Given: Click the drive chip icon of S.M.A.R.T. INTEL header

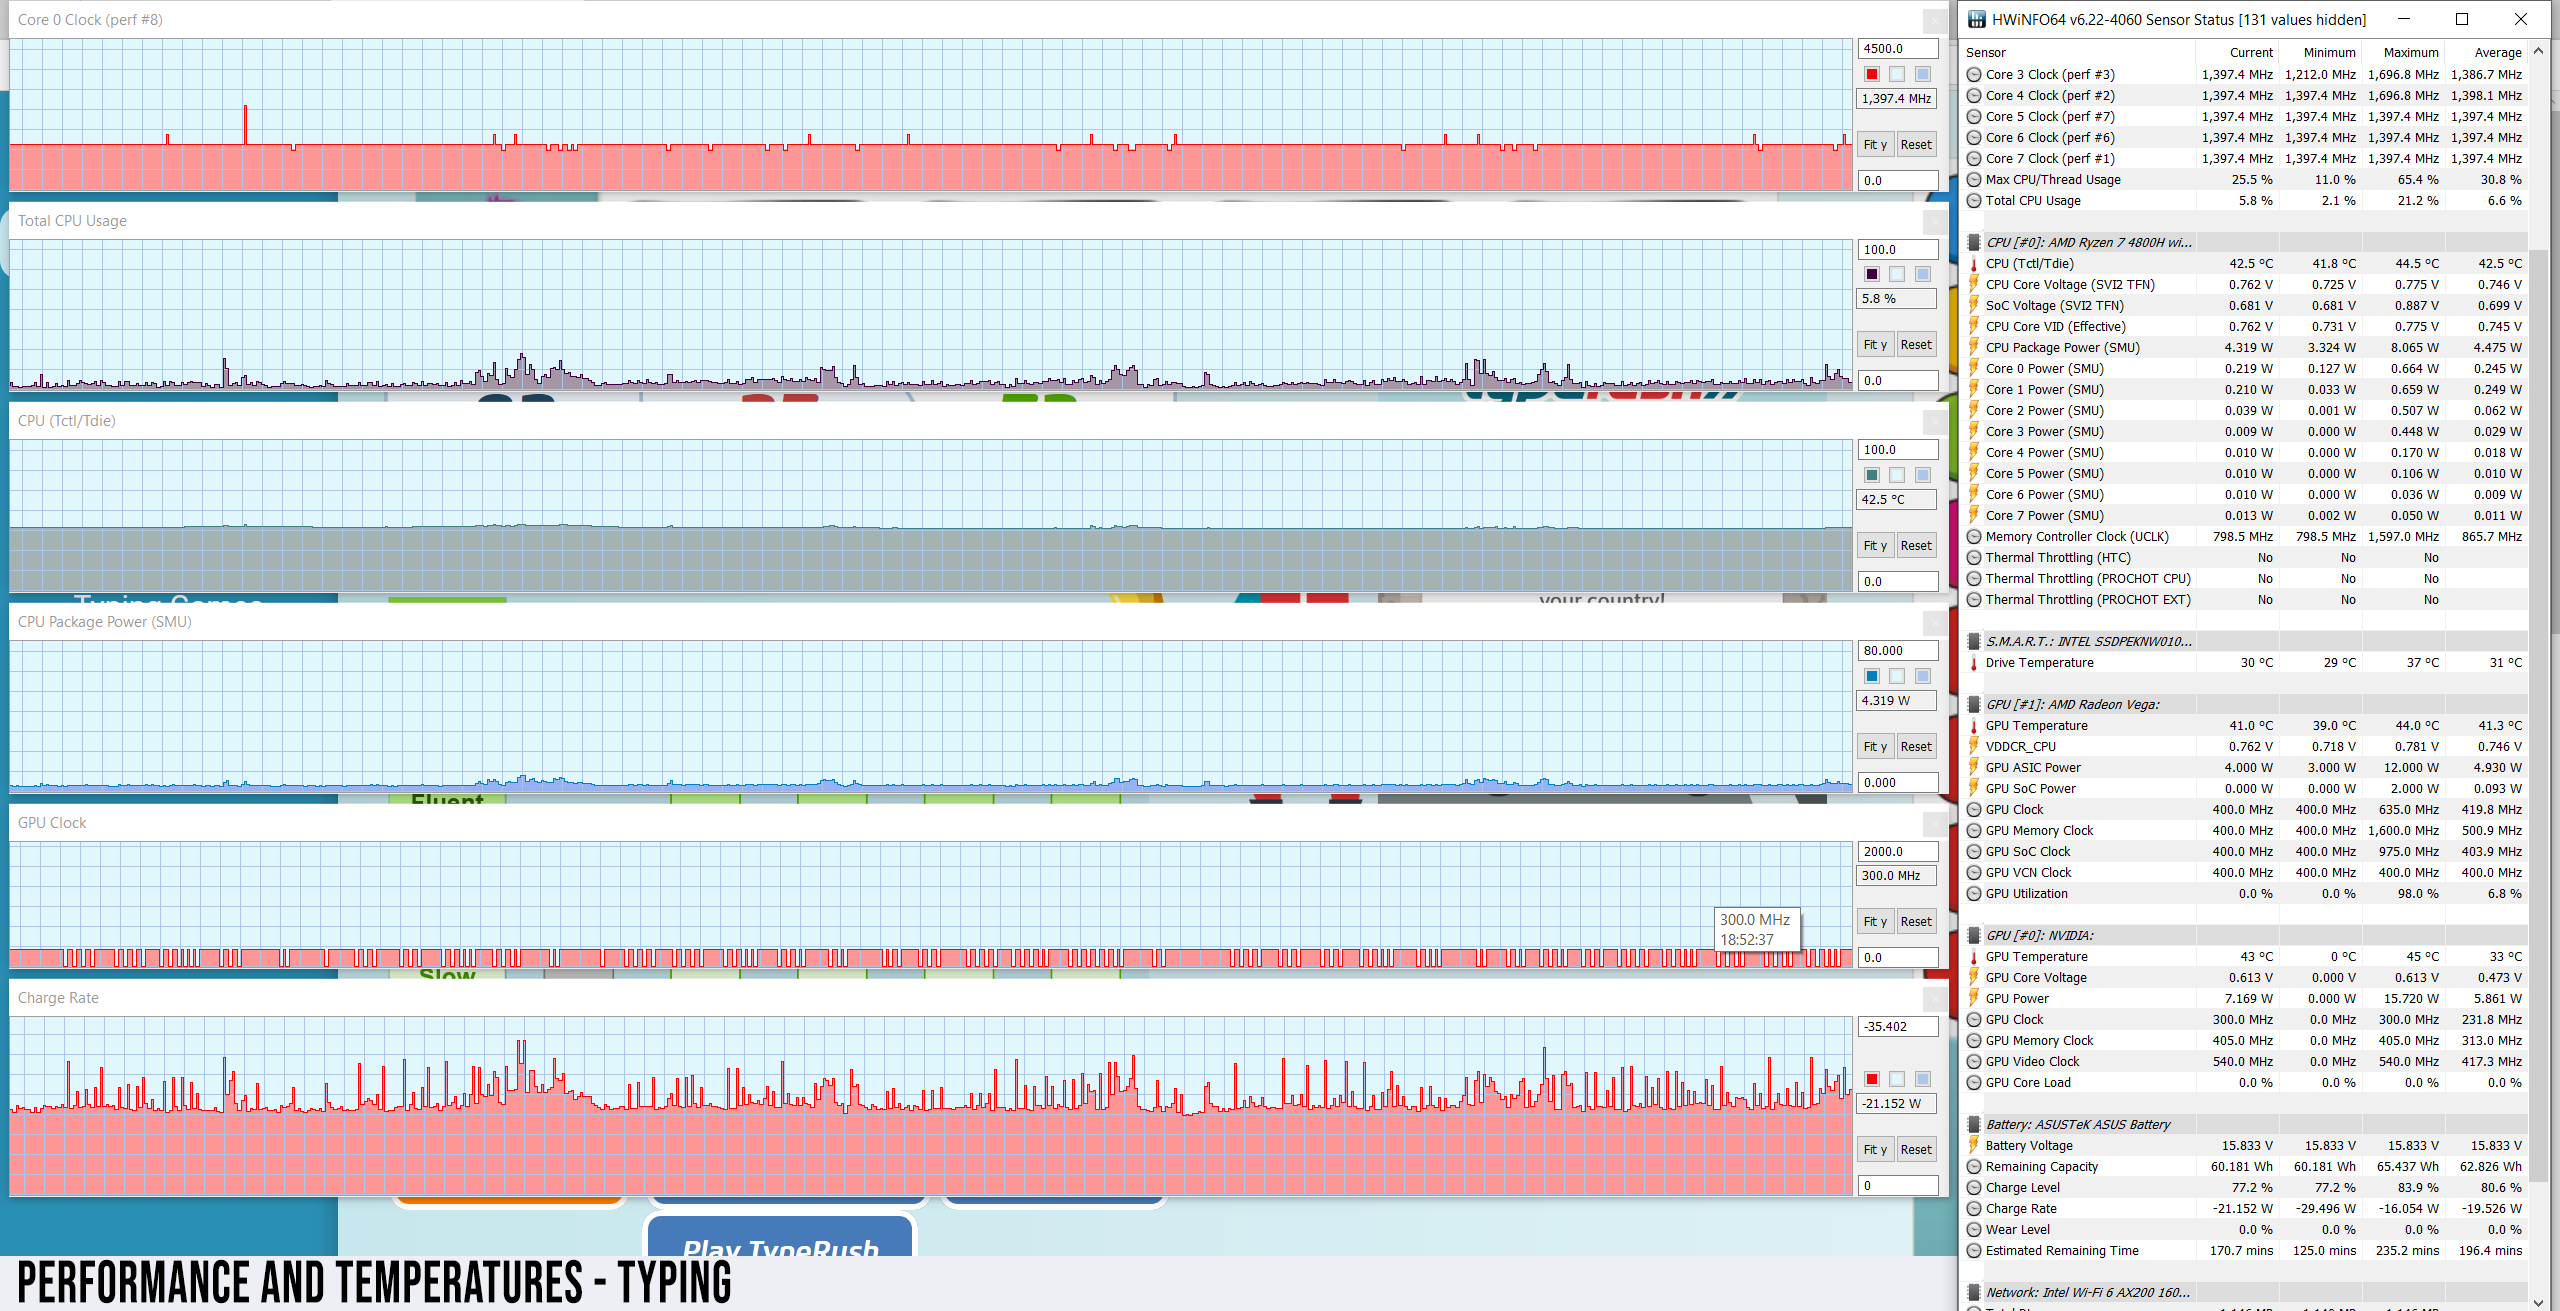Looking at the screenshot, I should (1974, 641).
